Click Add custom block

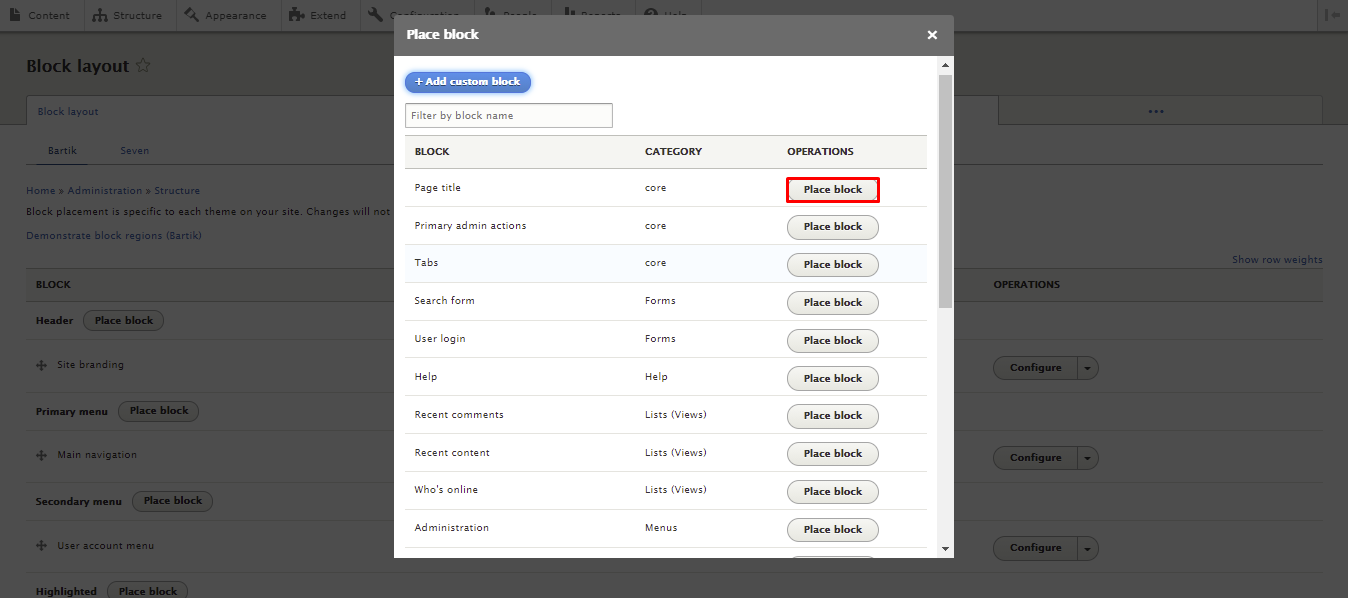pos(467,82)
